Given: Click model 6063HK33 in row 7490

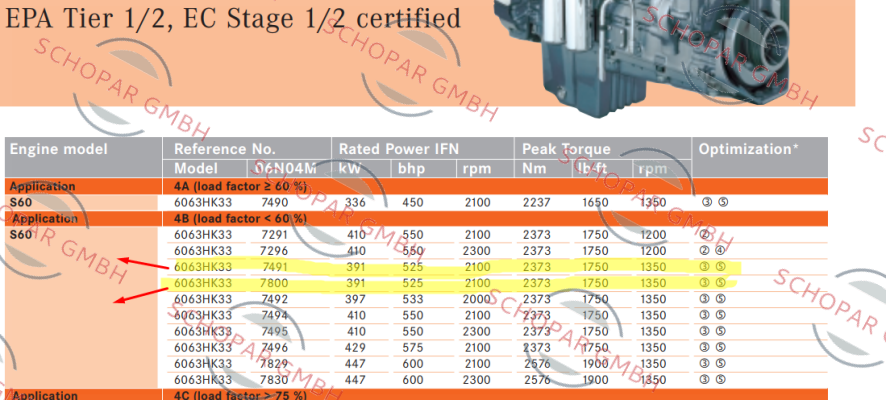Looking at the screenshot, I should coord(203,202).
